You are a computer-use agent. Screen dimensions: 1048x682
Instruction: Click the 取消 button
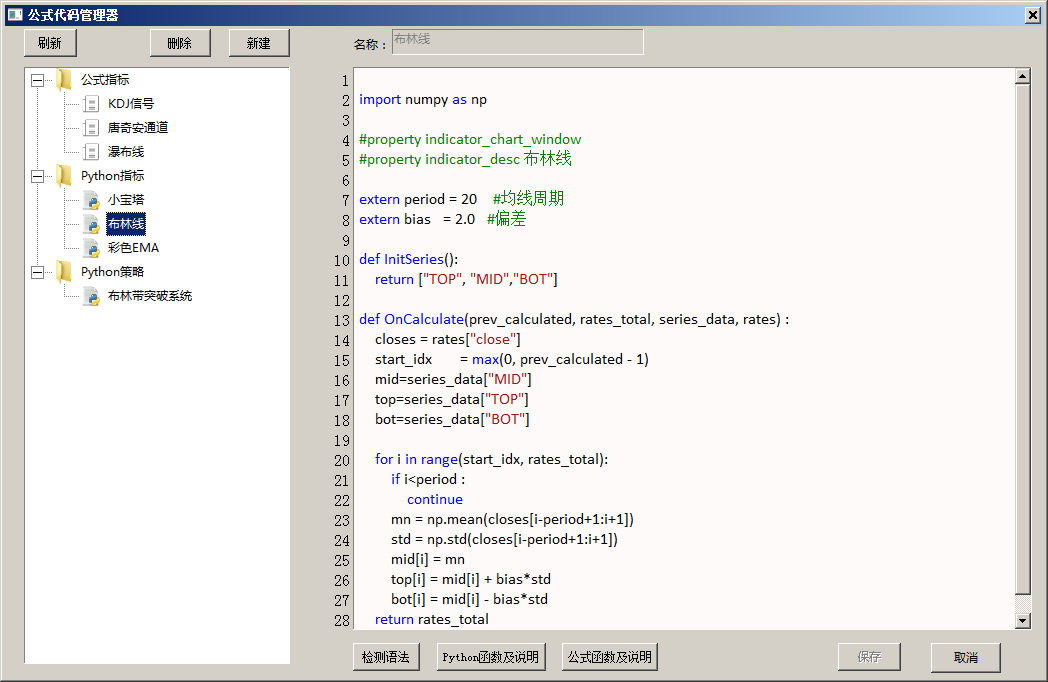[x=965, y=657]
